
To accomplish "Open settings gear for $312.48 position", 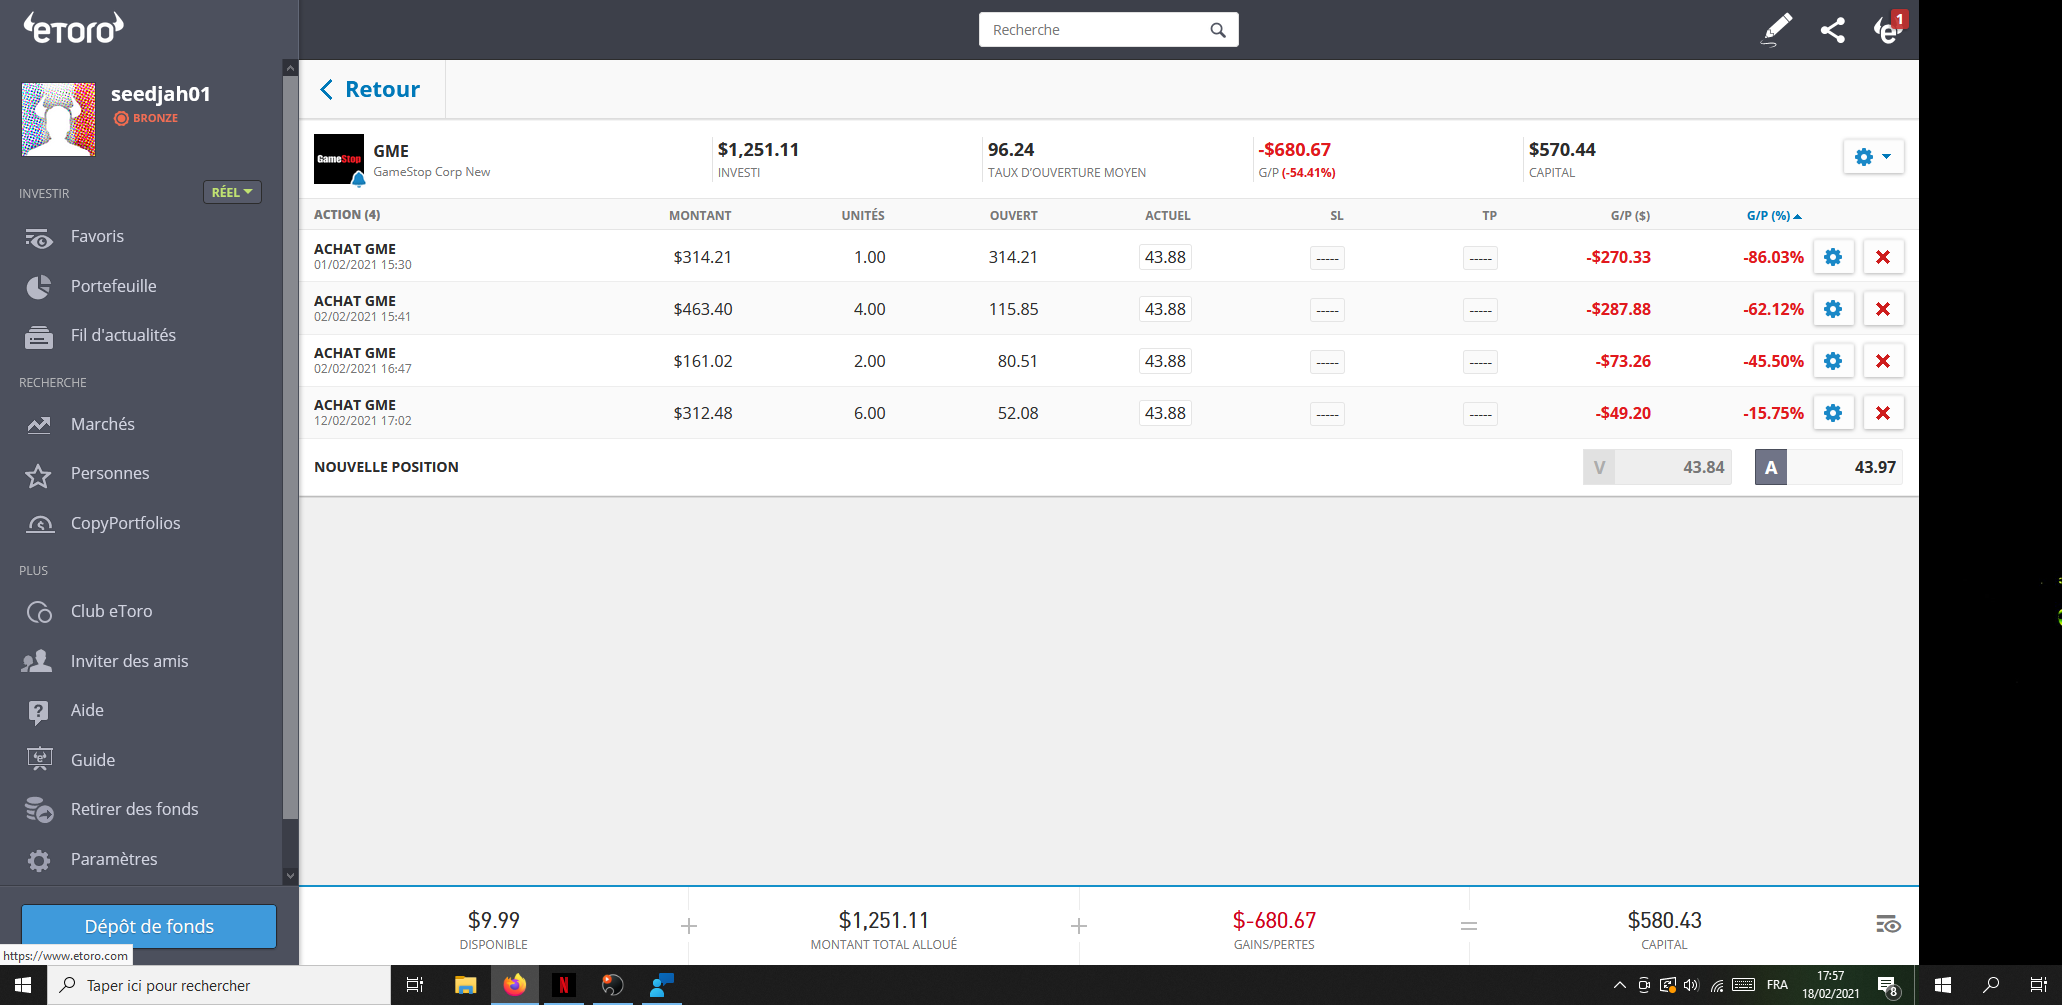I will pos(1833,413).
